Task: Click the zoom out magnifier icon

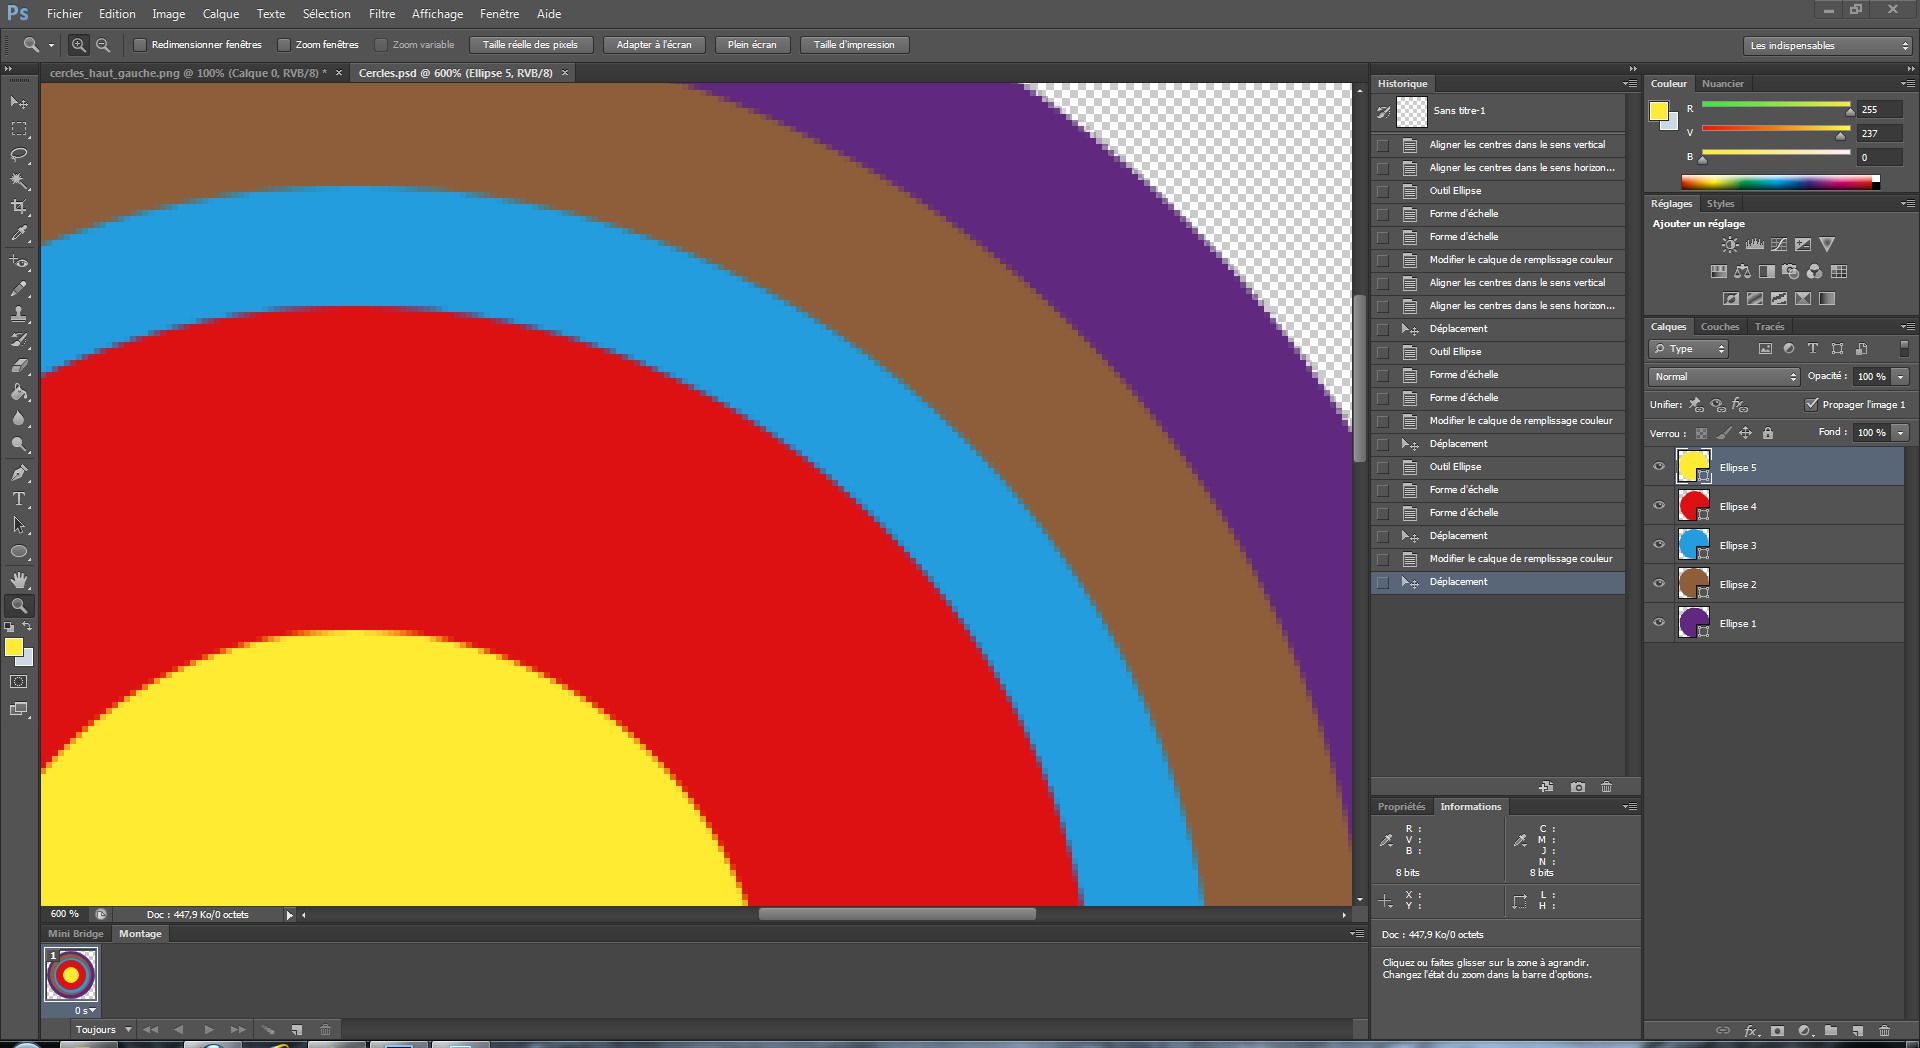Action: pyautogui.click(x=103, y=45)
